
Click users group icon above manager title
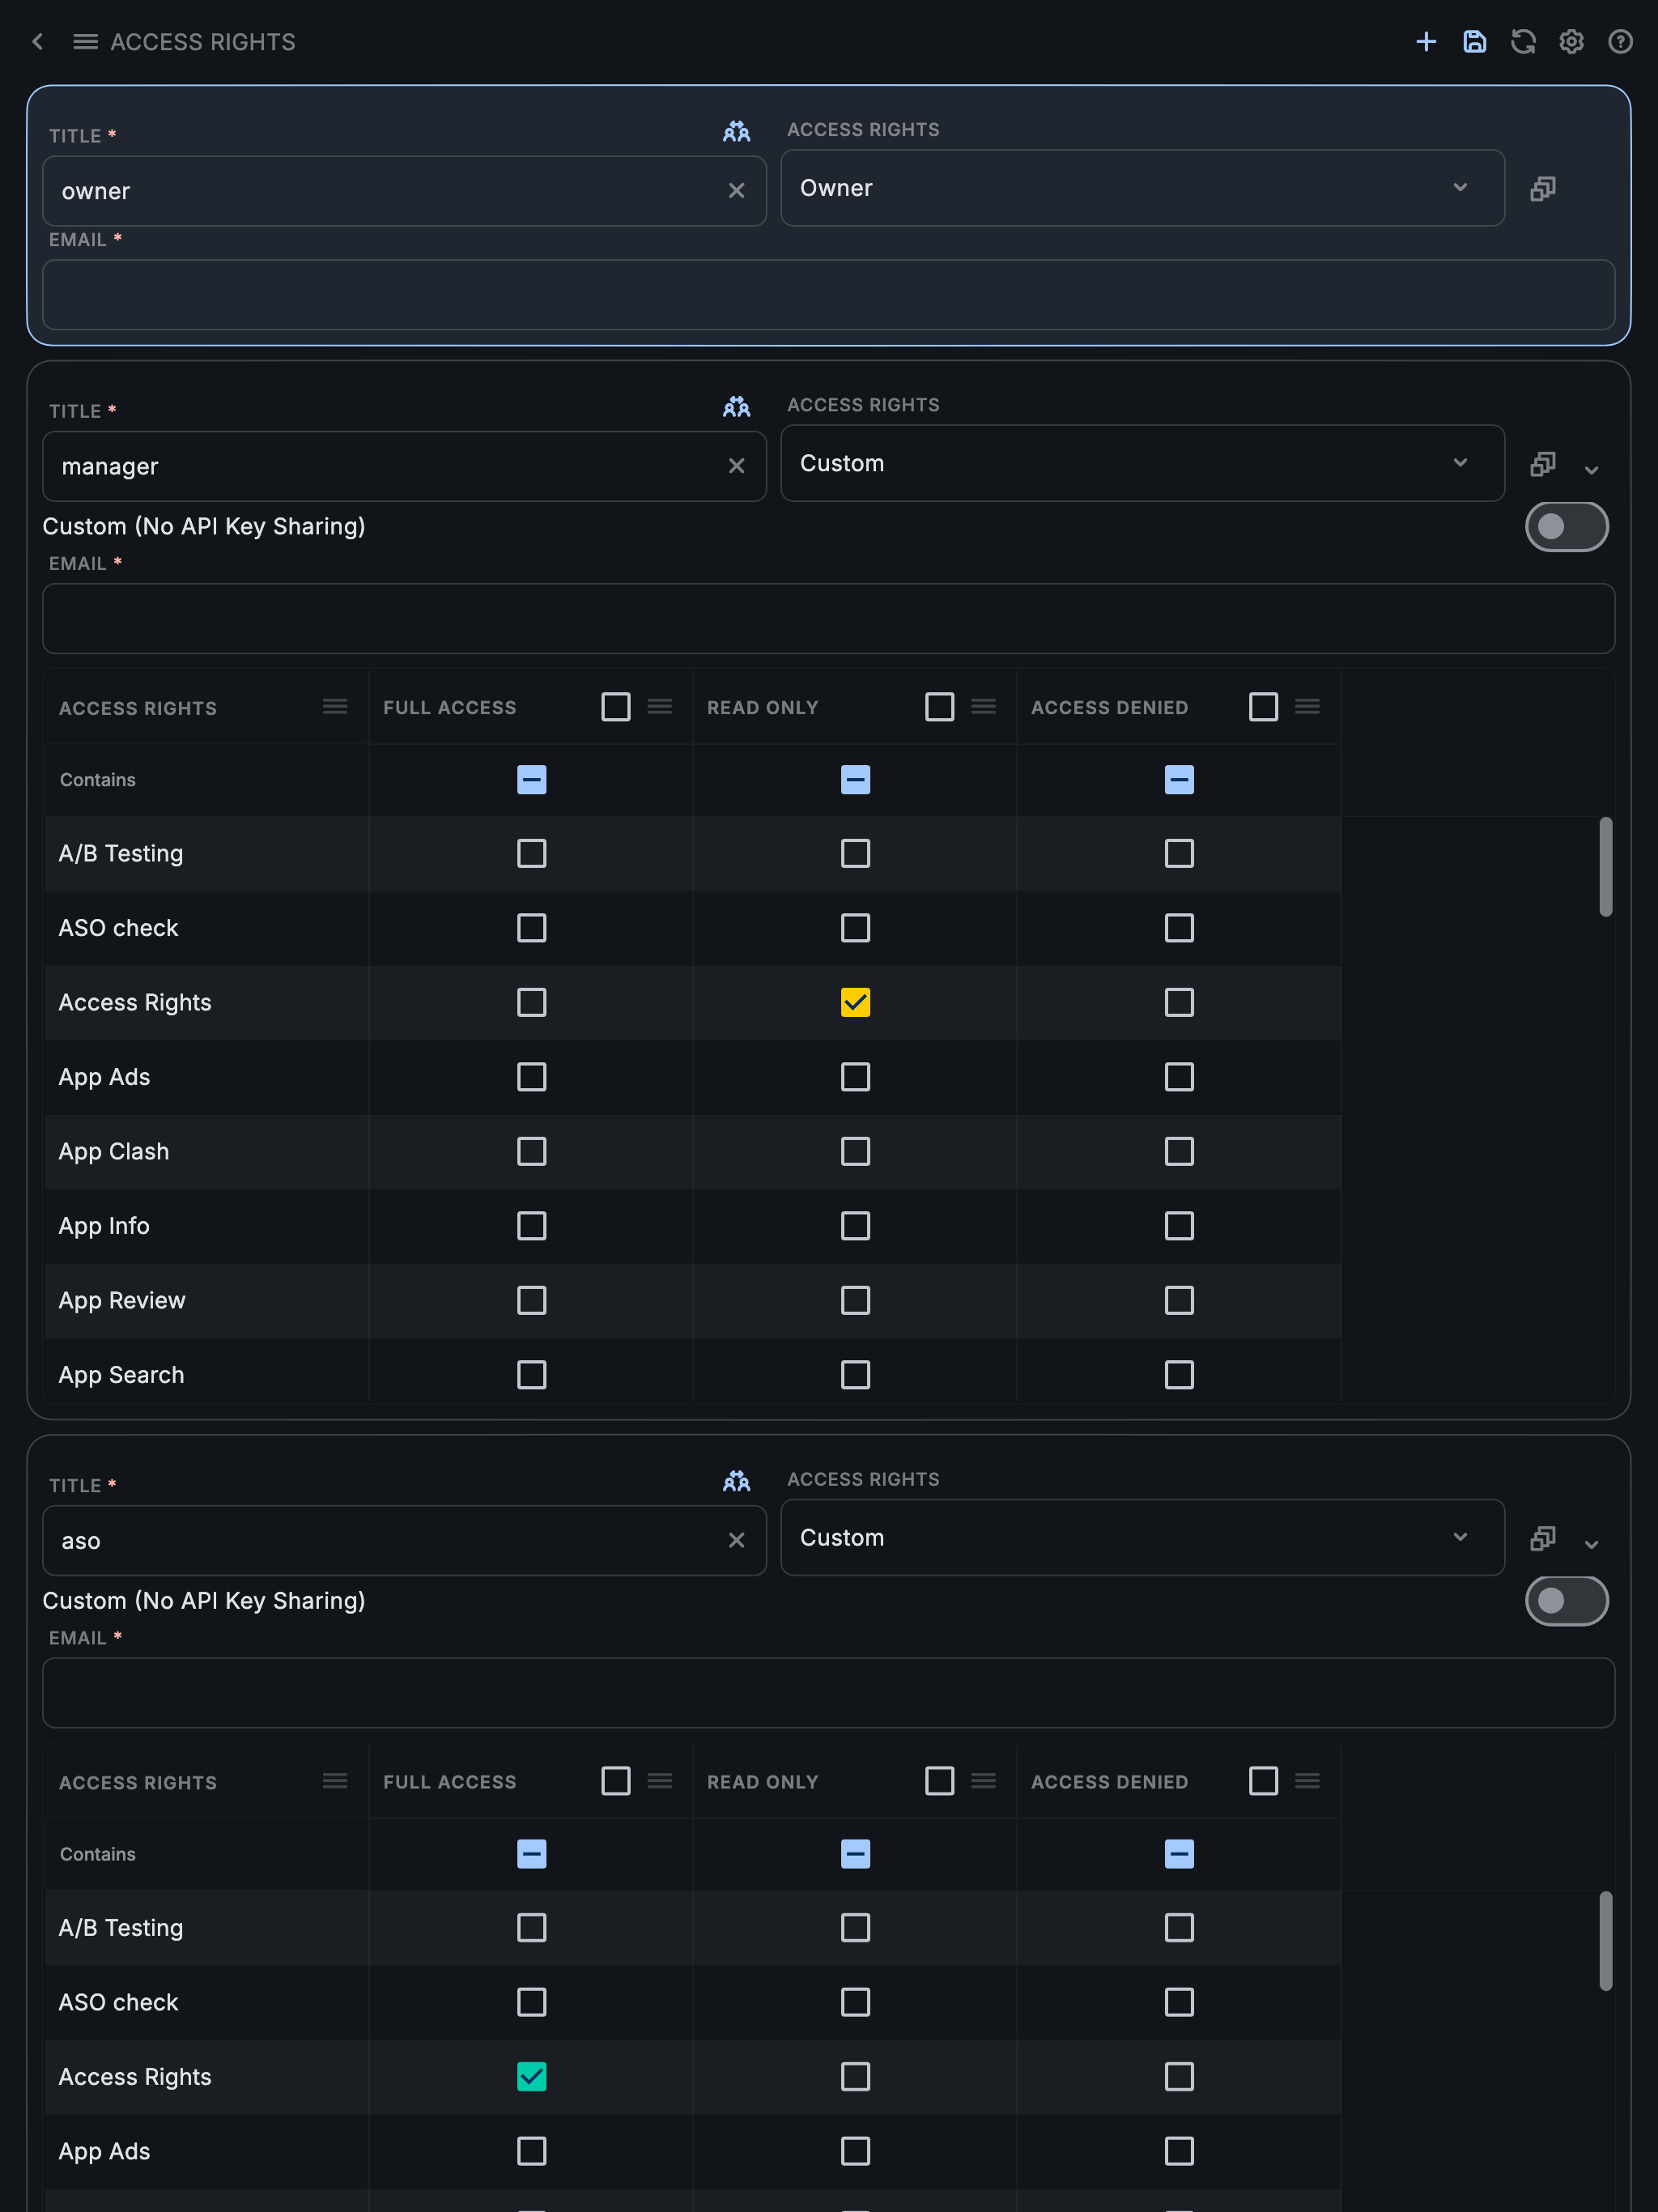737,407
